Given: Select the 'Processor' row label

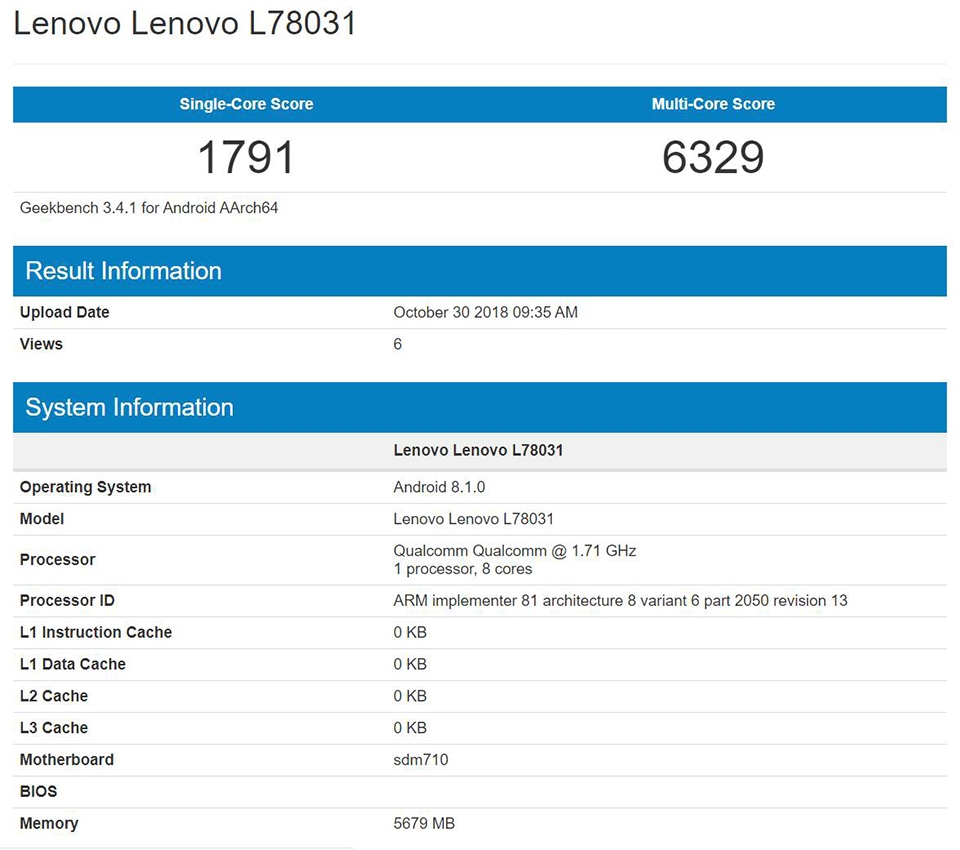Looking at the screenshot, I should coord(58,560).
